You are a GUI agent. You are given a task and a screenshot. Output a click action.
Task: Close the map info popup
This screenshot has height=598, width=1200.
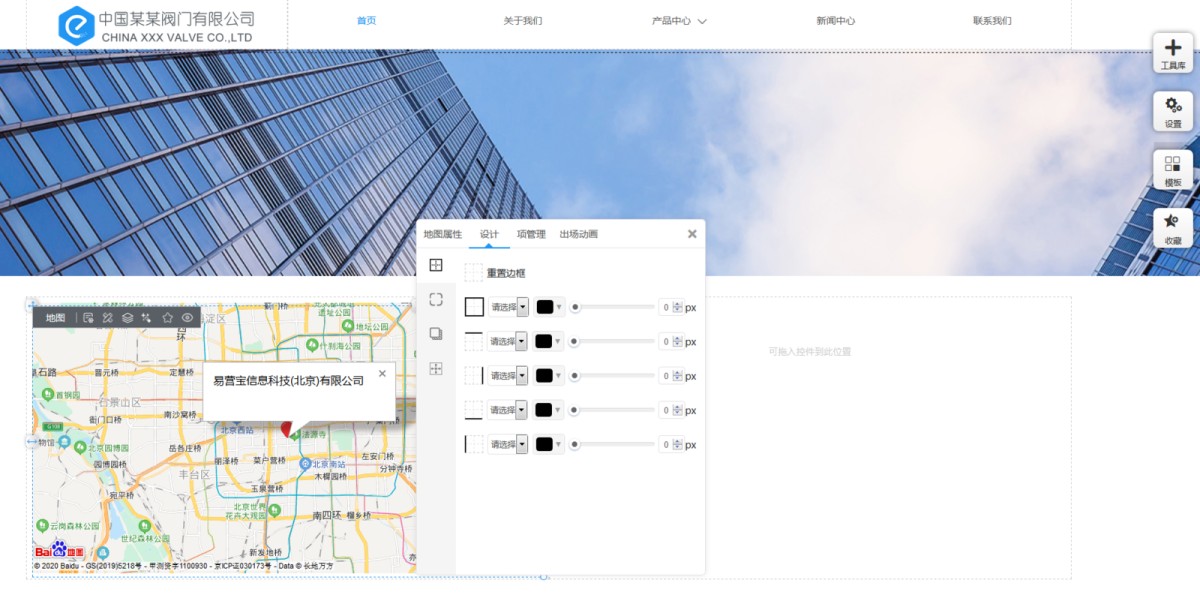click(381, 373)
